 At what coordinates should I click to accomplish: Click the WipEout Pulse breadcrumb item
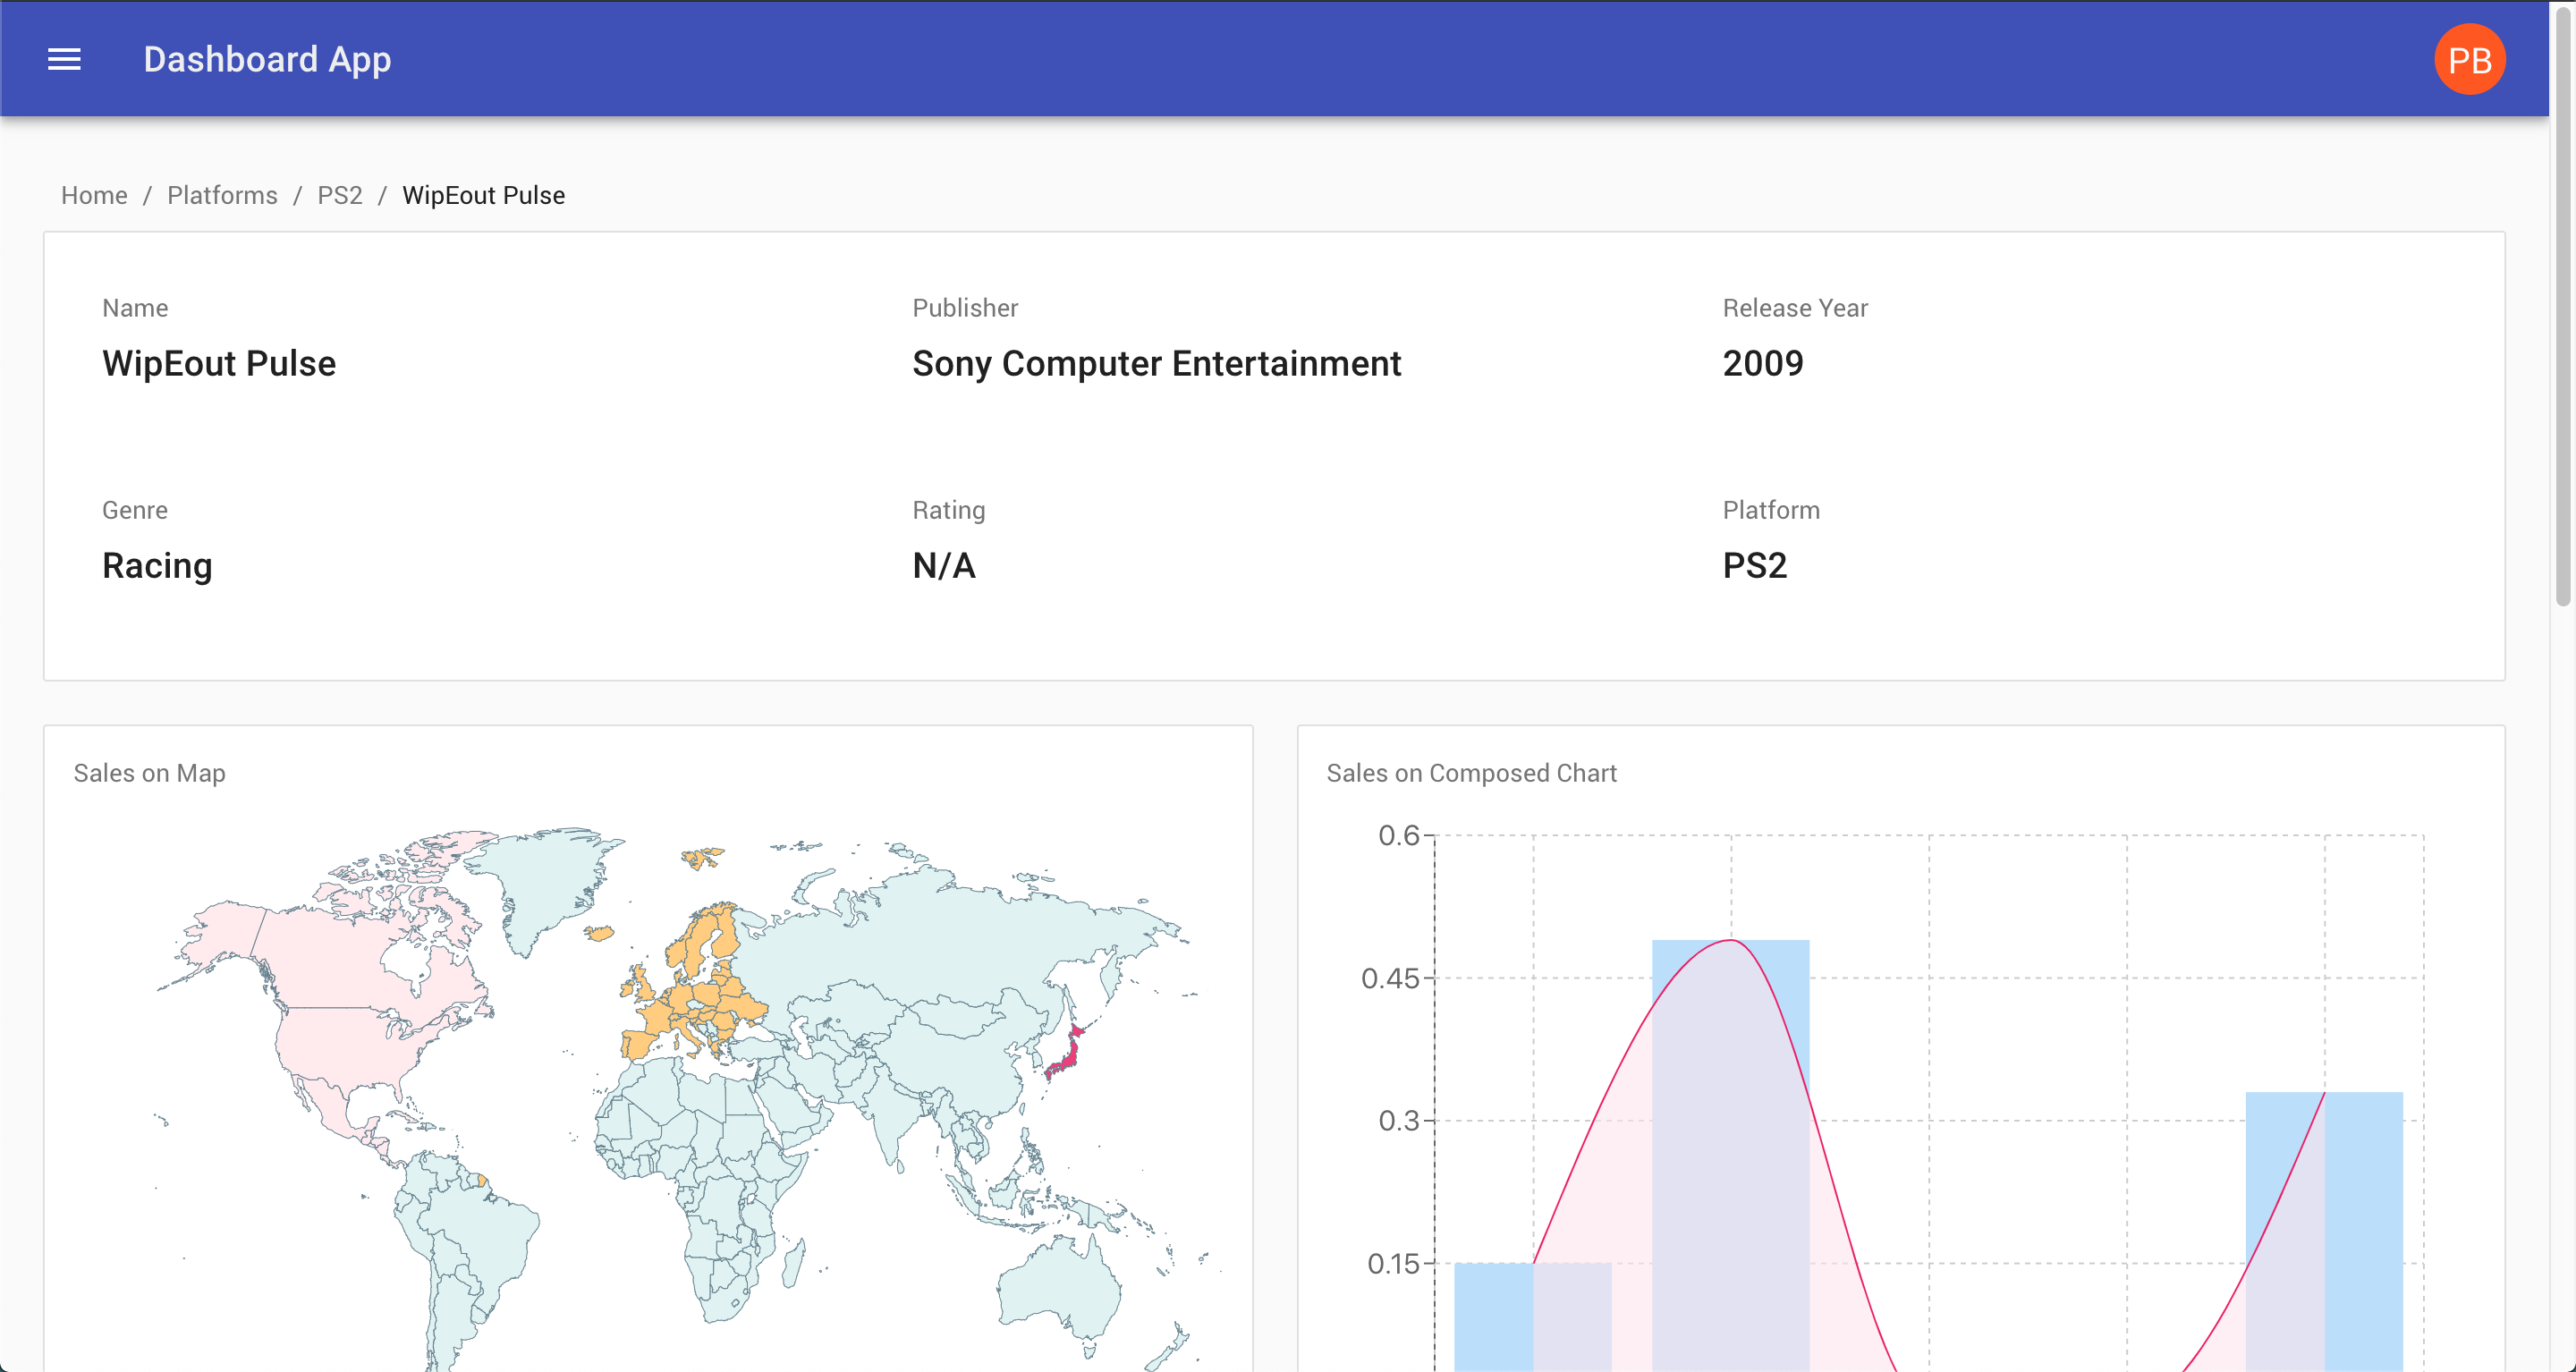coord(483,195)
